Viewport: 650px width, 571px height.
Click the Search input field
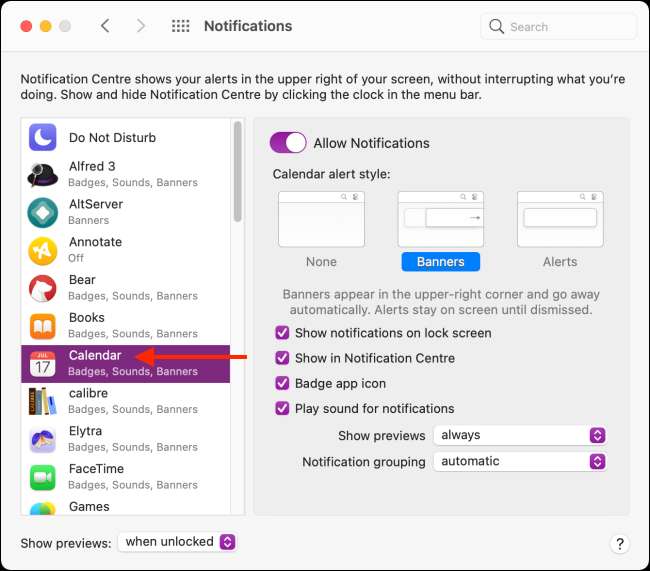point(558,27)
